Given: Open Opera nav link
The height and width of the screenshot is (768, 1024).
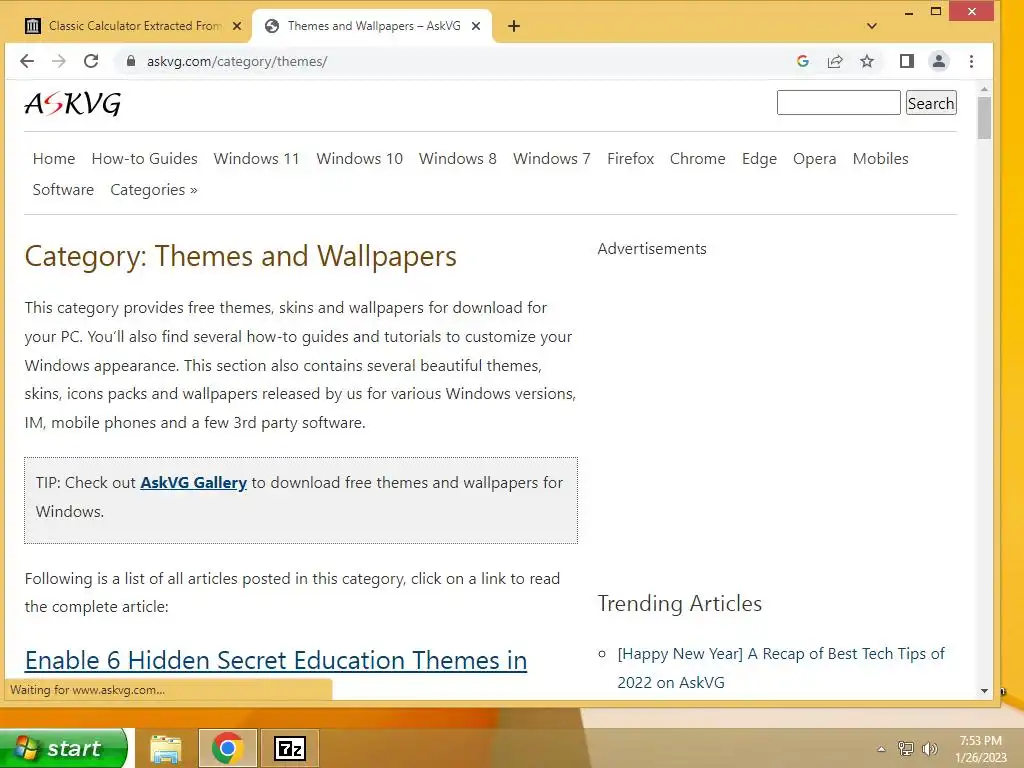Looking at the screenshot, I should click(x=814, y=159).
